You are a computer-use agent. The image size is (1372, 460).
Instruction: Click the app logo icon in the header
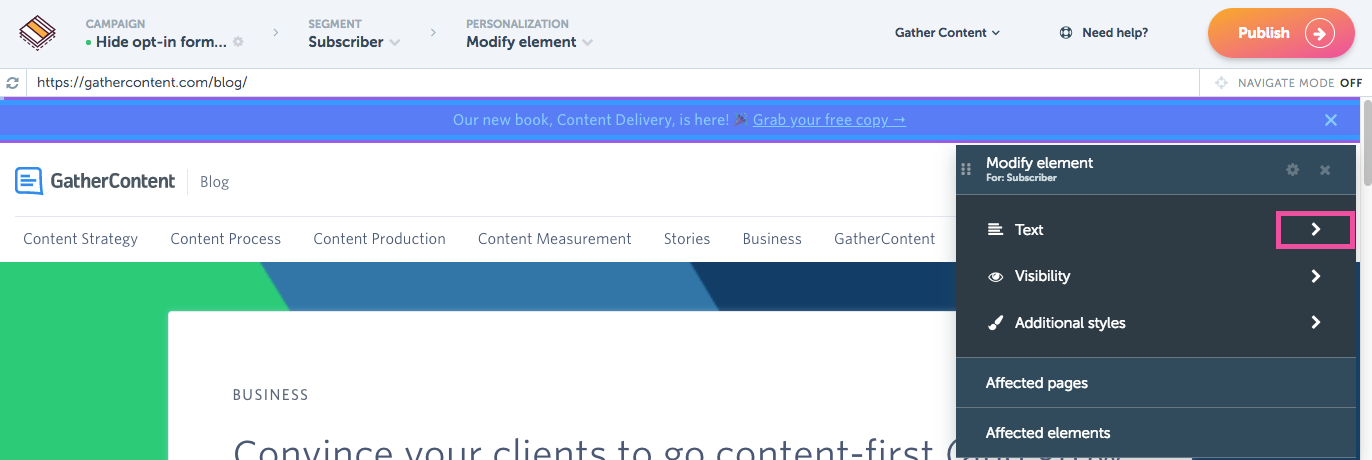37,33
